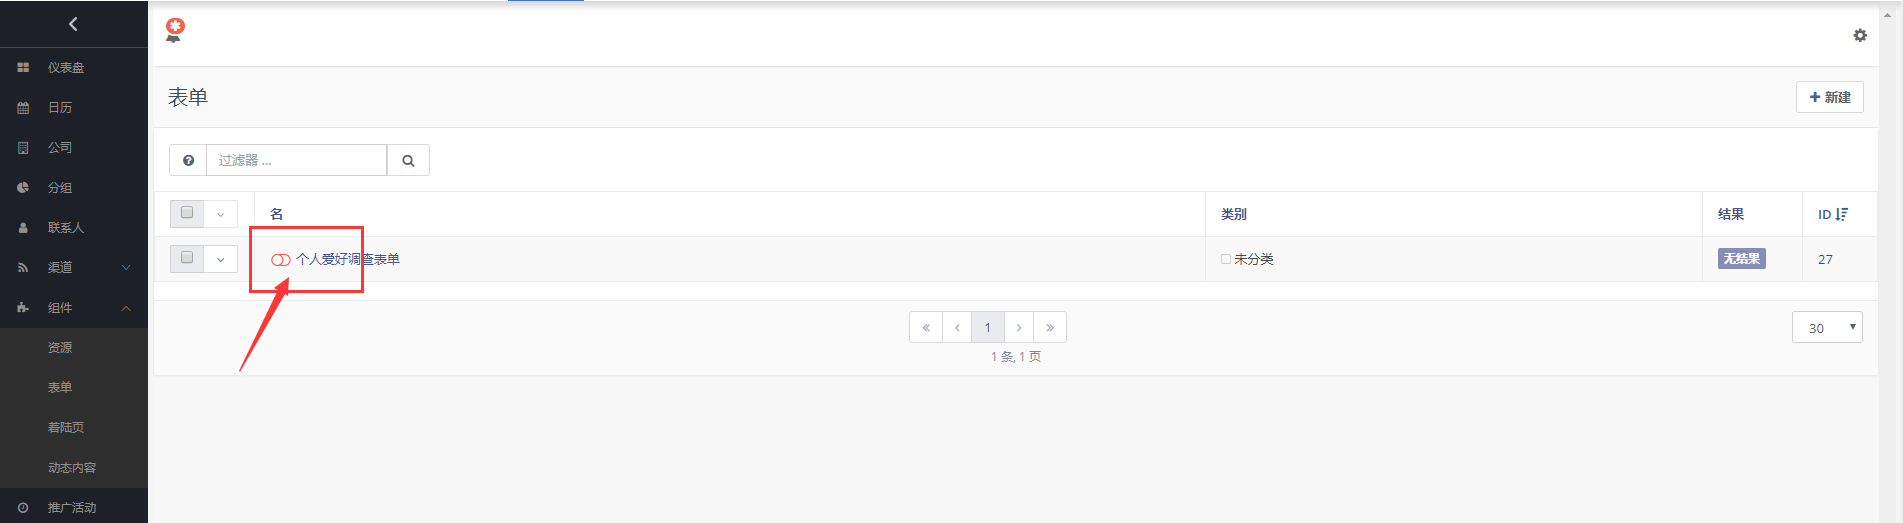Click the 无结果 results badge
The image size is (1903, 523).
(1741, 259)
